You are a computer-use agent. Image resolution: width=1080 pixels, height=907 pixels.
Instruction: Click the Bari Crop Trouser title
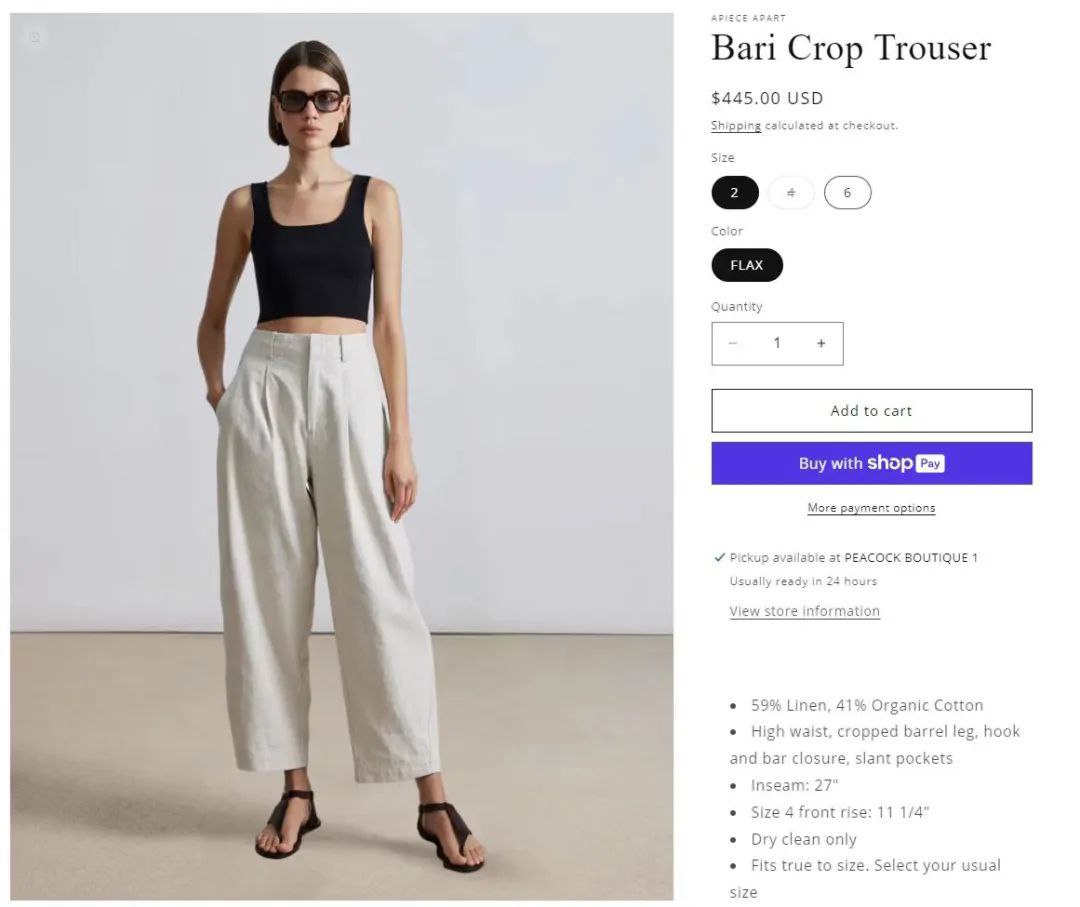tap(851, 48)
